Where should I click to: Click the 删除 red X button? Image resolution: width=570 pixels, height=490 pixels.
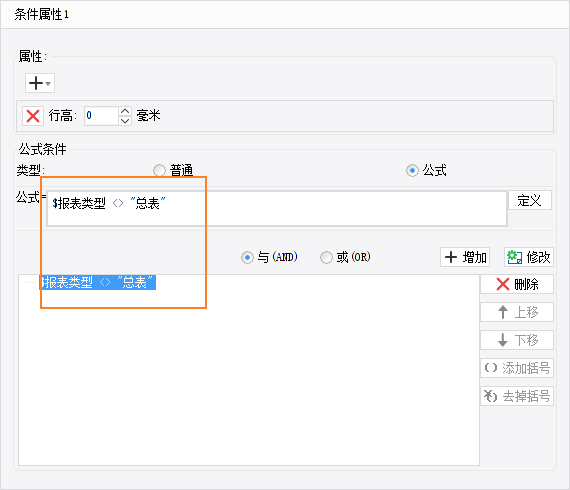point(517,284)
